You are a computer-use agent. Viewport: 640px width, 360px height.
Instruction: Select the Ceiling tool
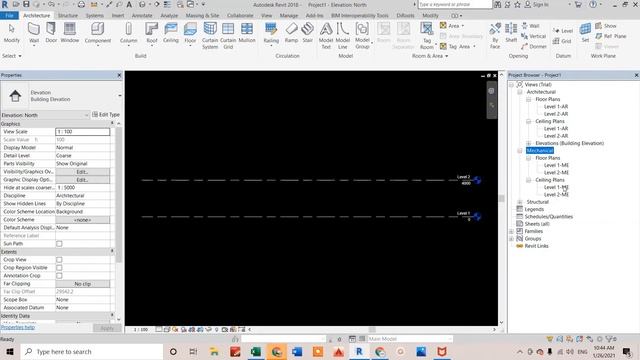pyautogui.click(x=171, y=33)
